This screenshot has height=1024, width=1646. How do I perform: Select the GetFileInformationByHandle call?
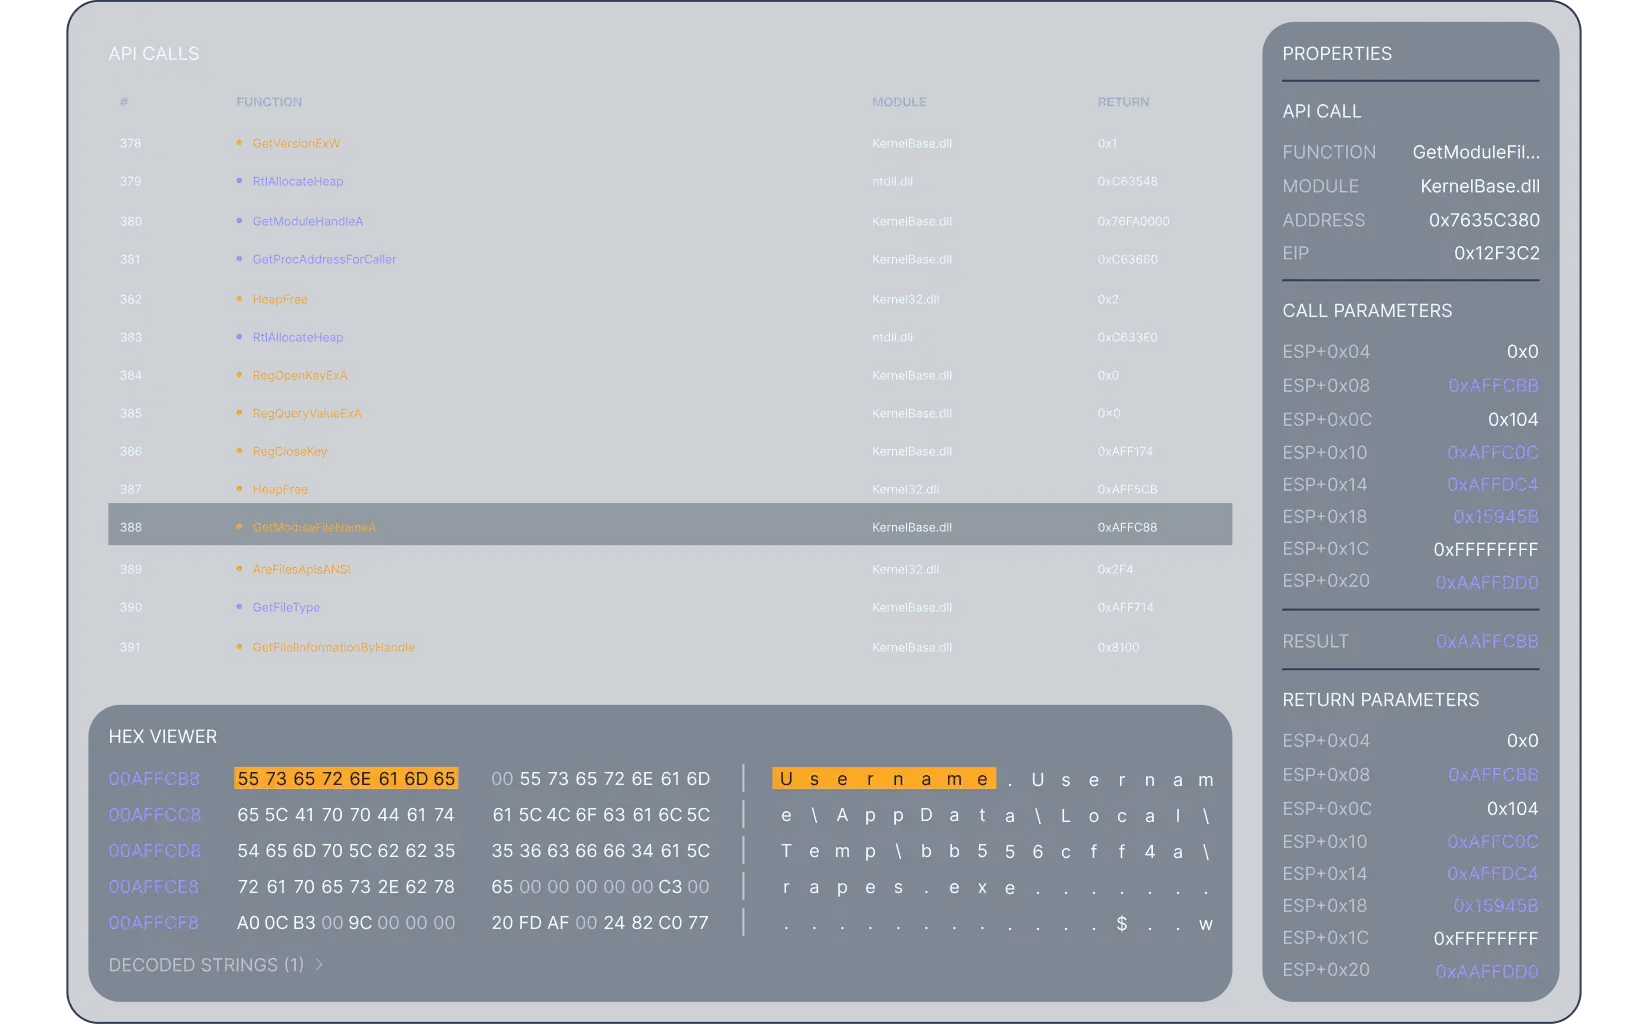pyautogui.click(x=333, y=647)
